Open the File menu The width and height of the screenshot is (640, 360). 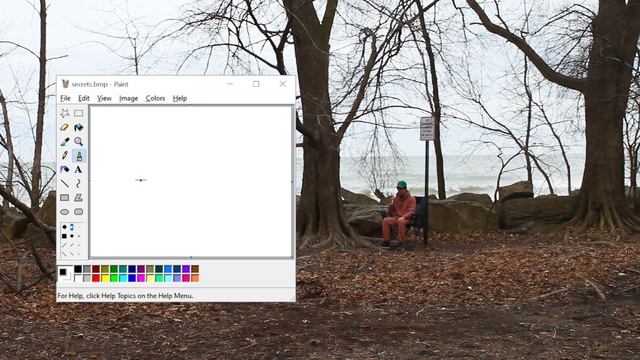click(65, 98)
